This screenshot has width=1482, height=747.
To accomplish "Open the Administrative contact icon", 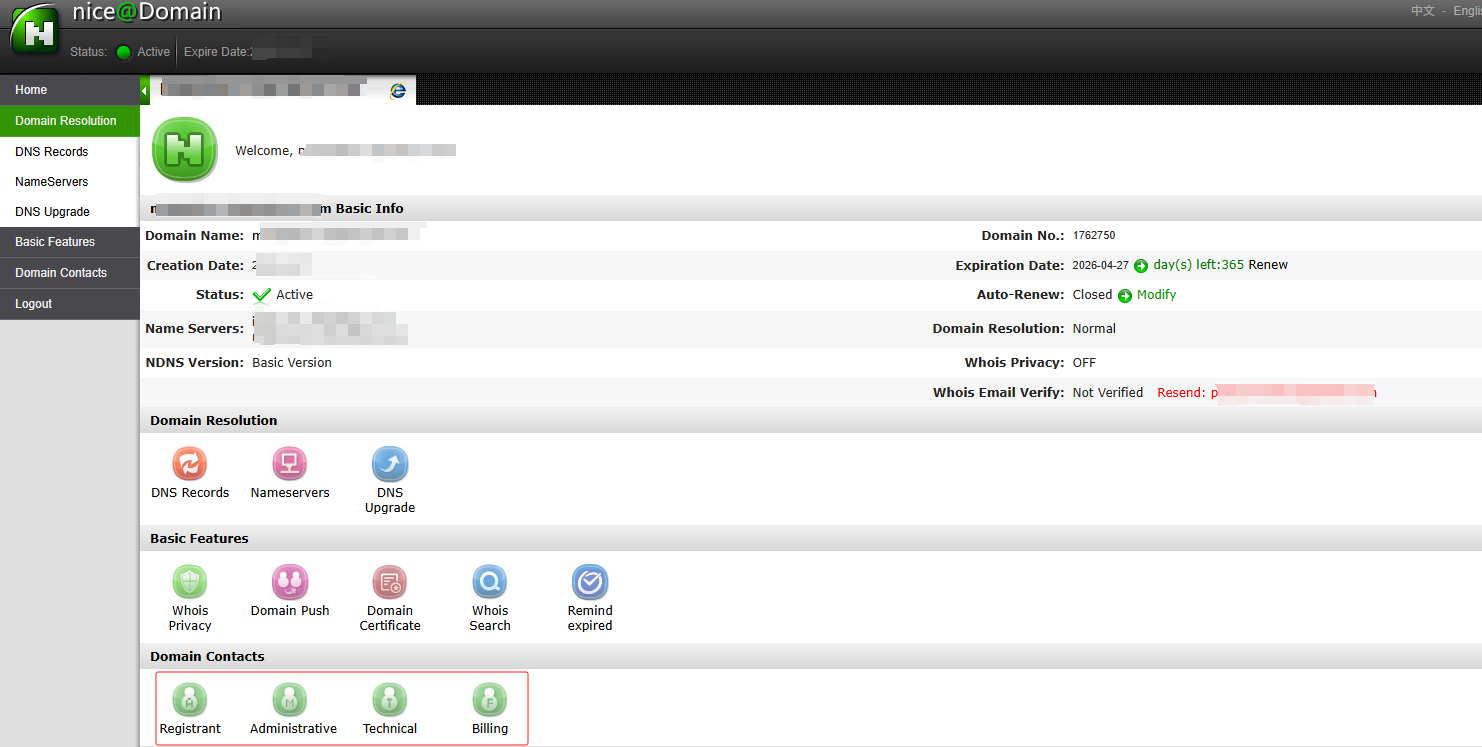I will pyautogui.click(x=290, y=700).
